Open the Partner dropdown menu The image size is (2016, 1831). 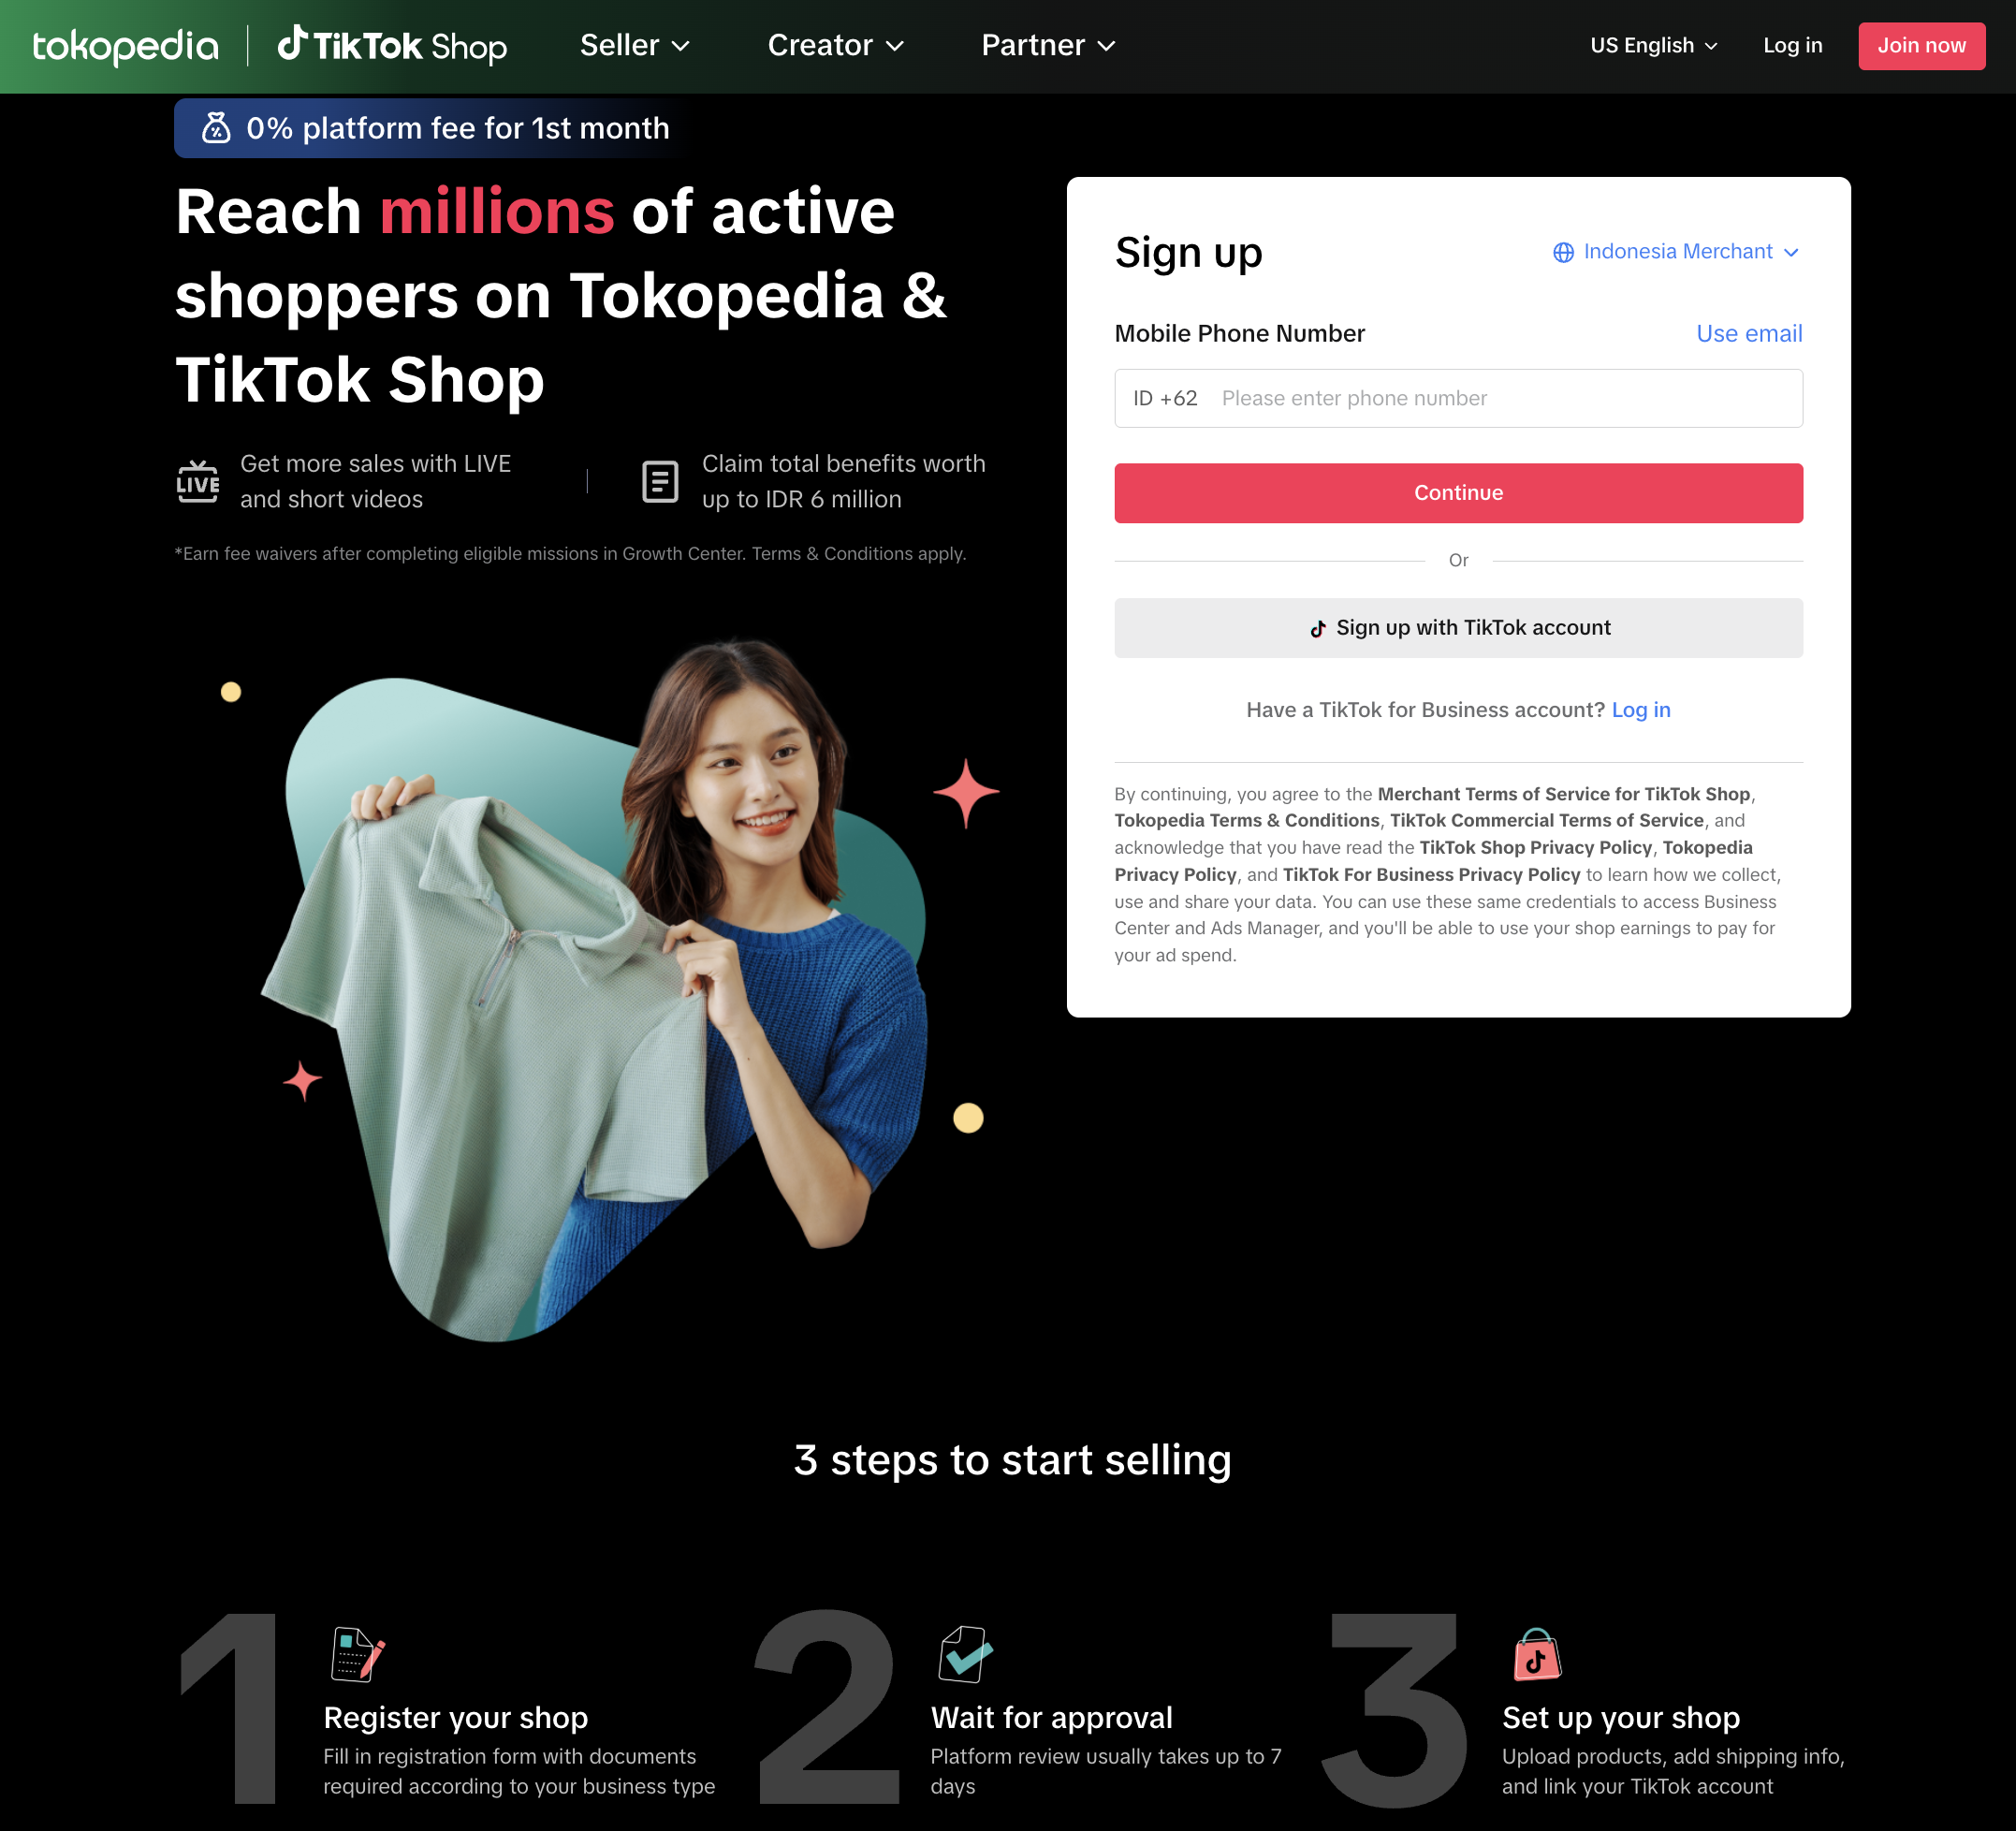[1048, 46]
